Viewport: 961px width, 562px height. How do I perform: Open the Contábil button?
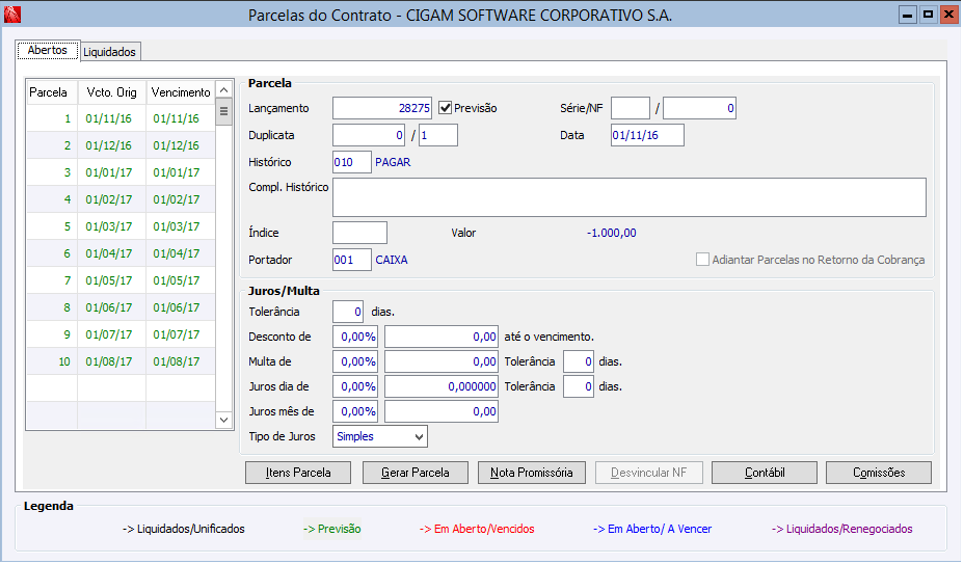coord(764,473)
